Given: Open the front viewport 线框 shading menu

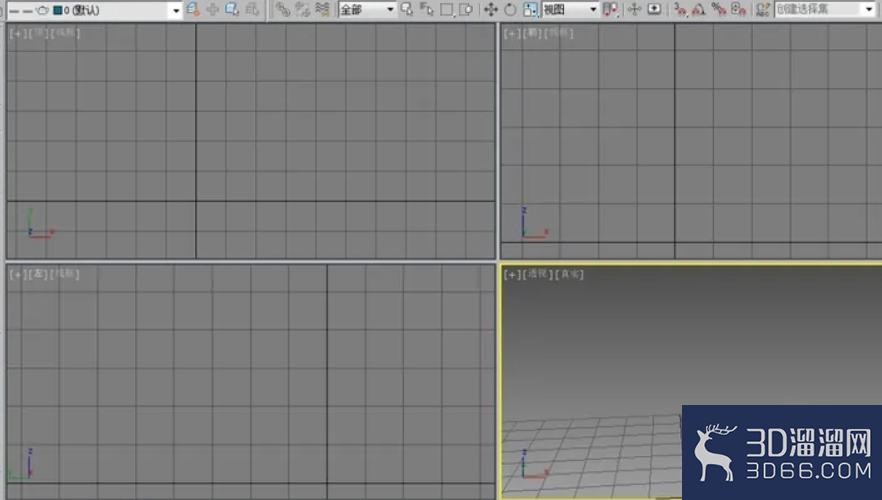Looking at the screenshot, I should click(x=559, y=33).
